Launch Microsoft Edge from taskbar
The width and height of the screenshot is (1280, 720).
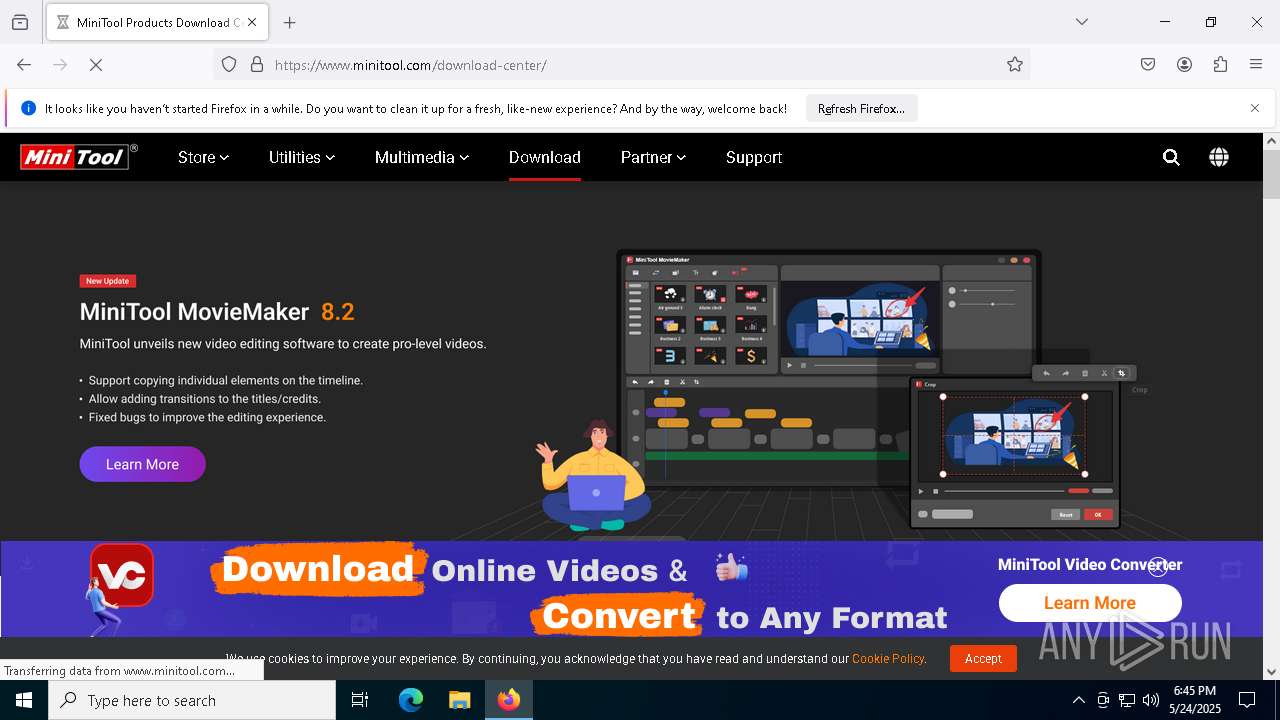tap(411, 700)
